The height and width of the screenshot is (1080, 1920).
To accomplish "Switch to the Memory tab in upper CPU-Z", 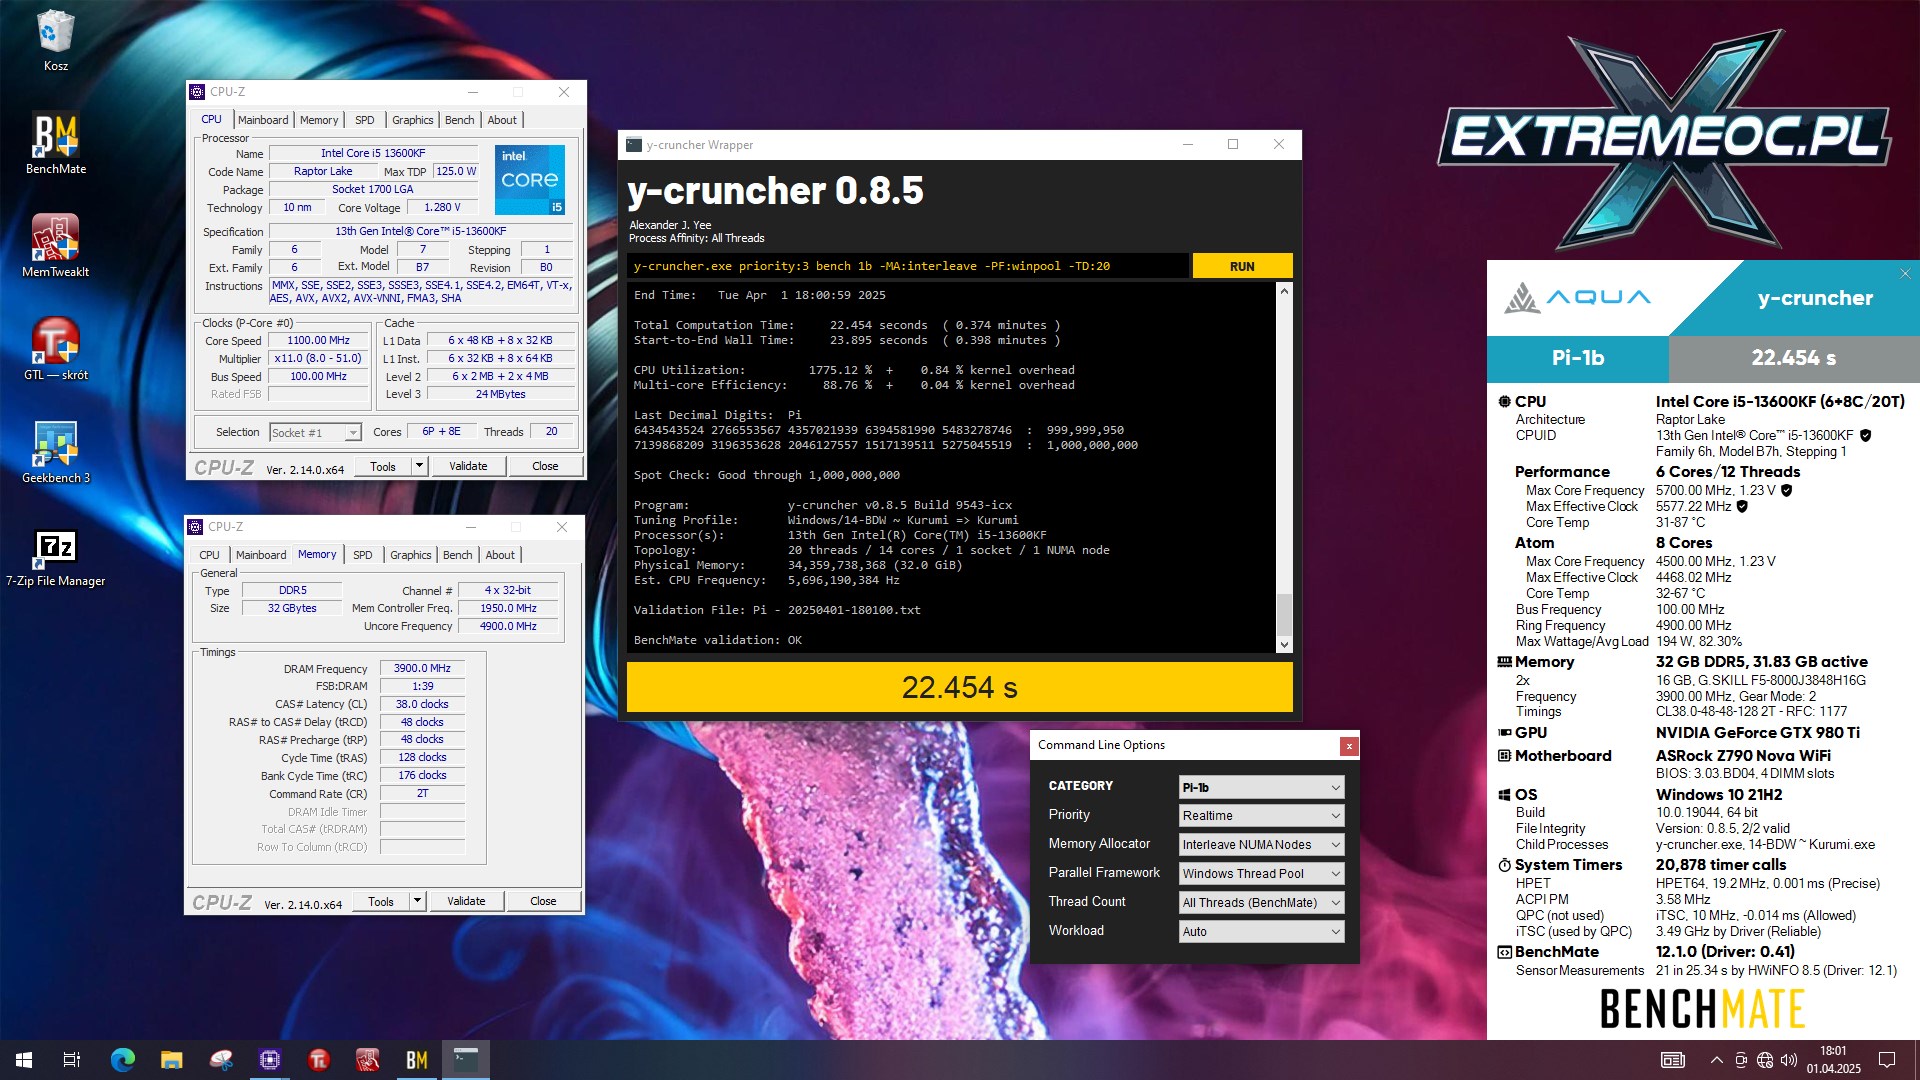I will click(319, 120).
